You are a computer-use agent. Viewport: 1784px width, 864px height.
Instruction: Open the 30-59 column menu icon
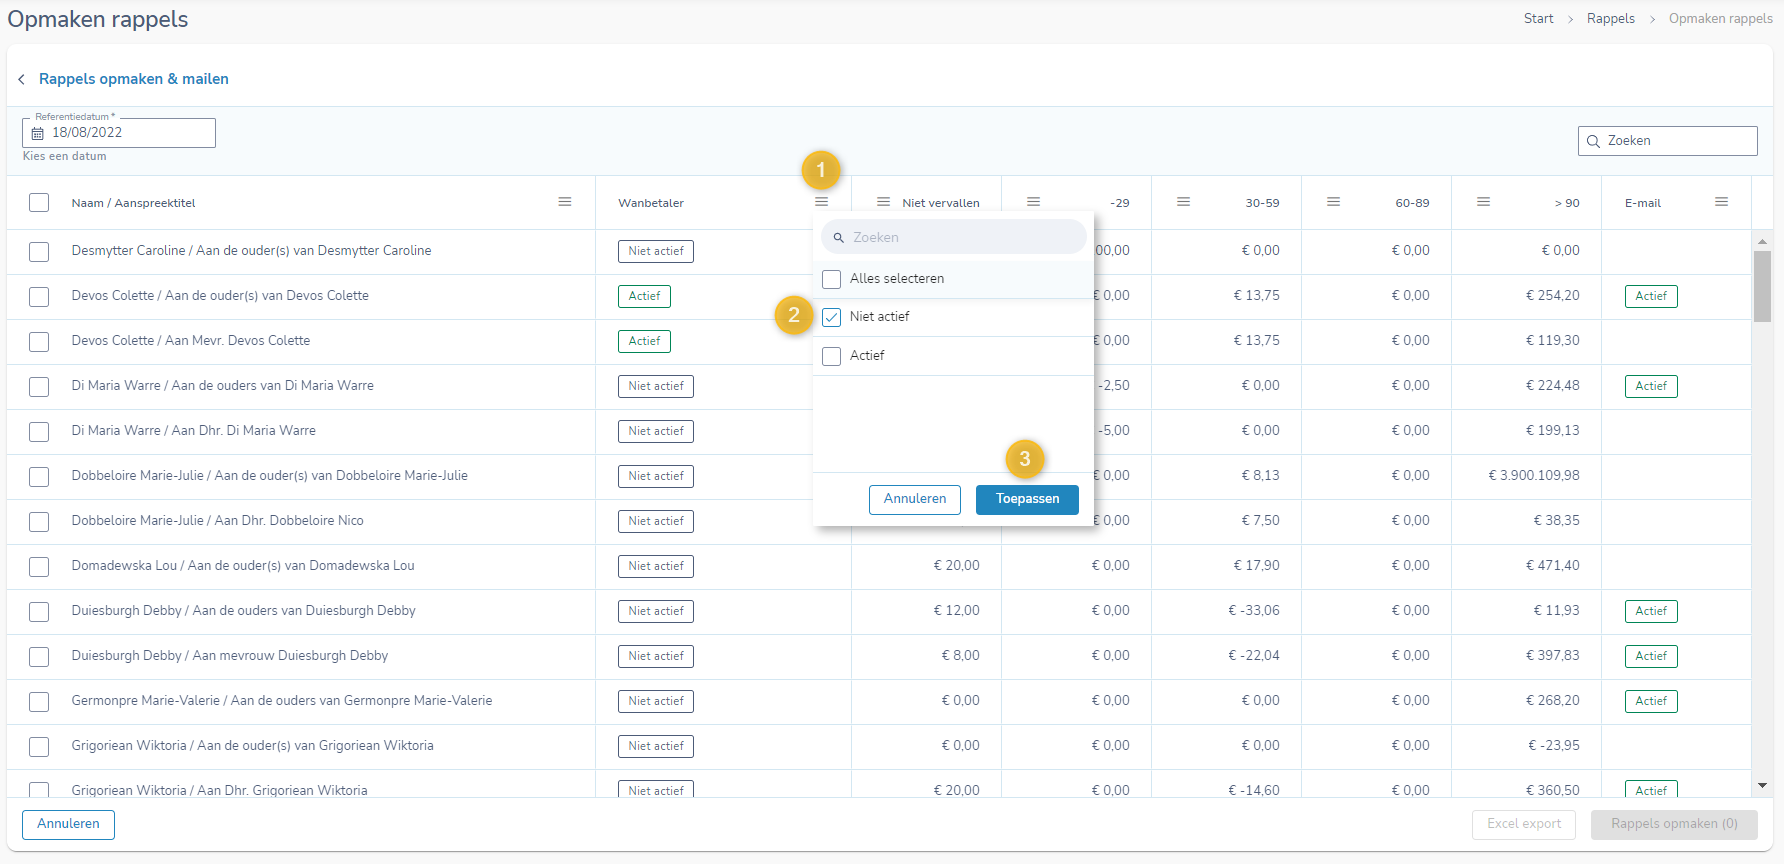coord(1183,202)
